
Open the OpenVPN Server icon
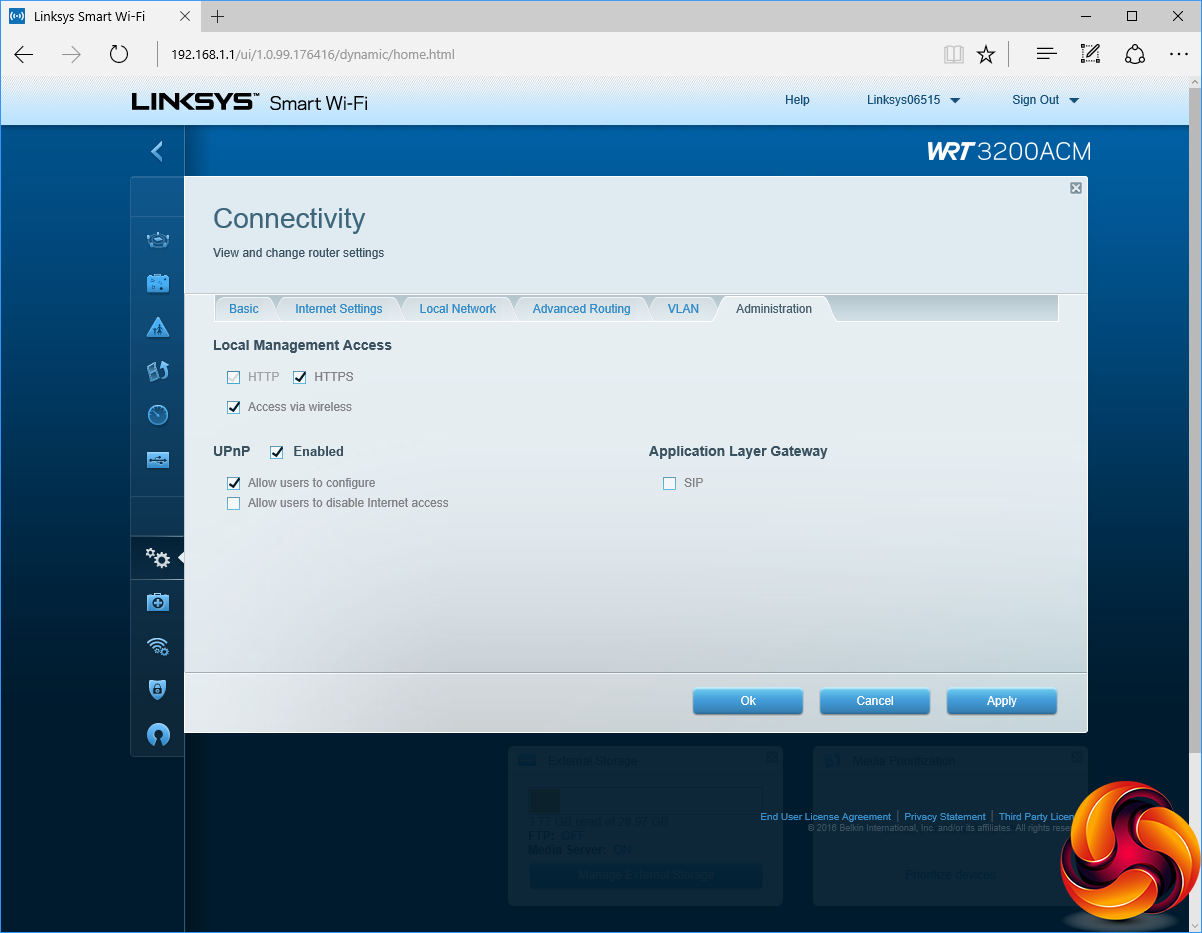click(158, 735)
